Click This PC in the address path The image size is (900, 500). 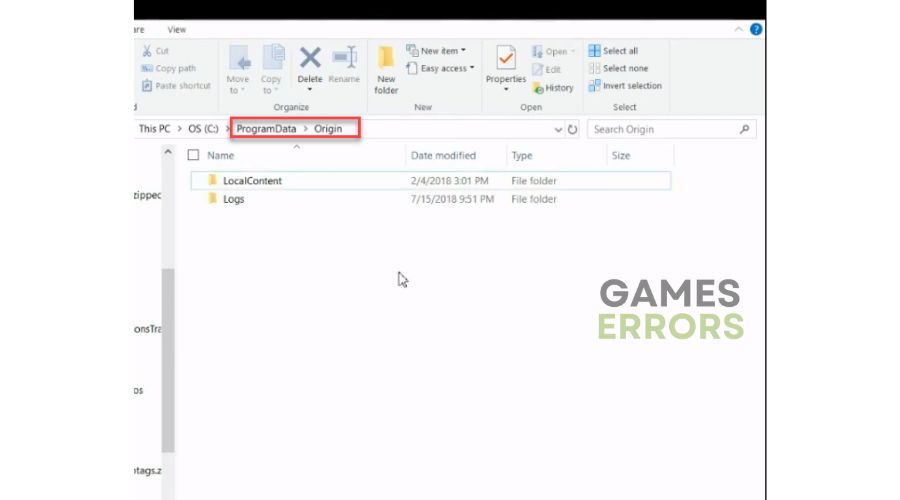(x=154, y=129)
